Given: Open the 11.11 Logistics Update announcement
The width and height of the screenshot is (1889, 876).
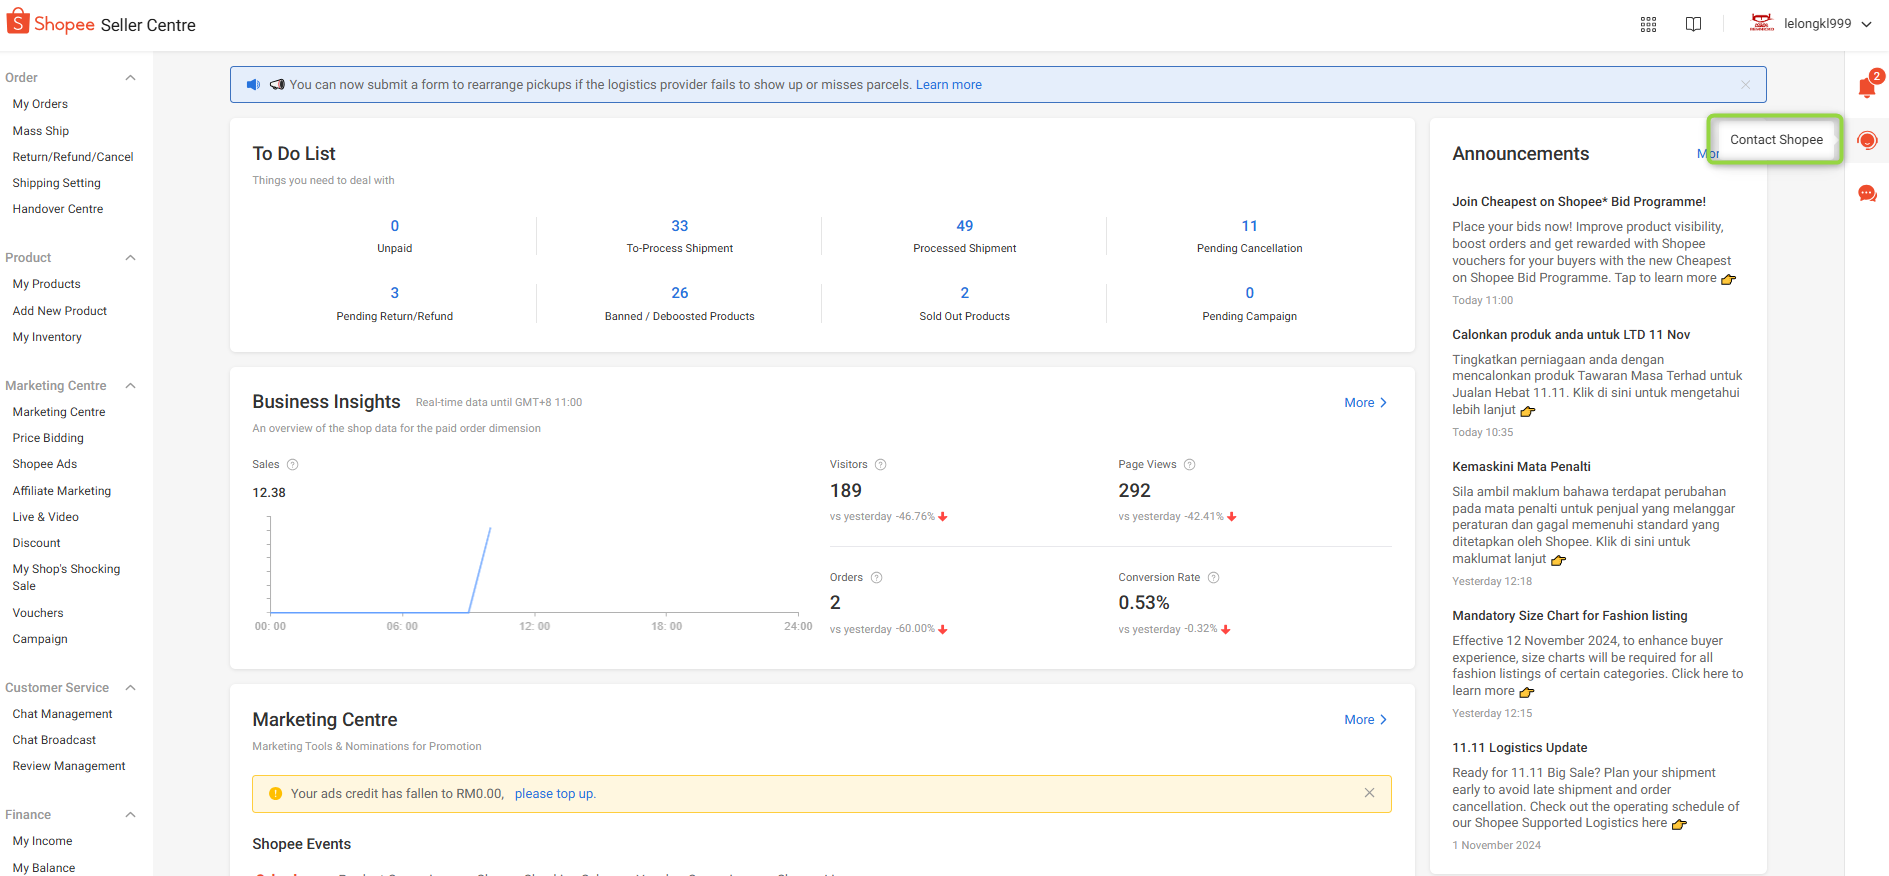Looking at the screenshot, I should point(1520,748).
